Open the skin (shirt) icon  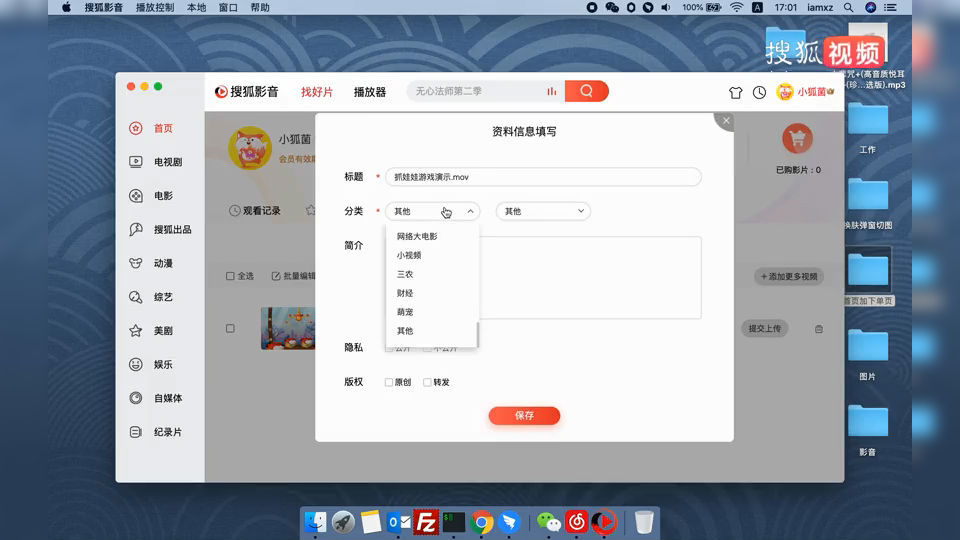(x=736, y=92)
